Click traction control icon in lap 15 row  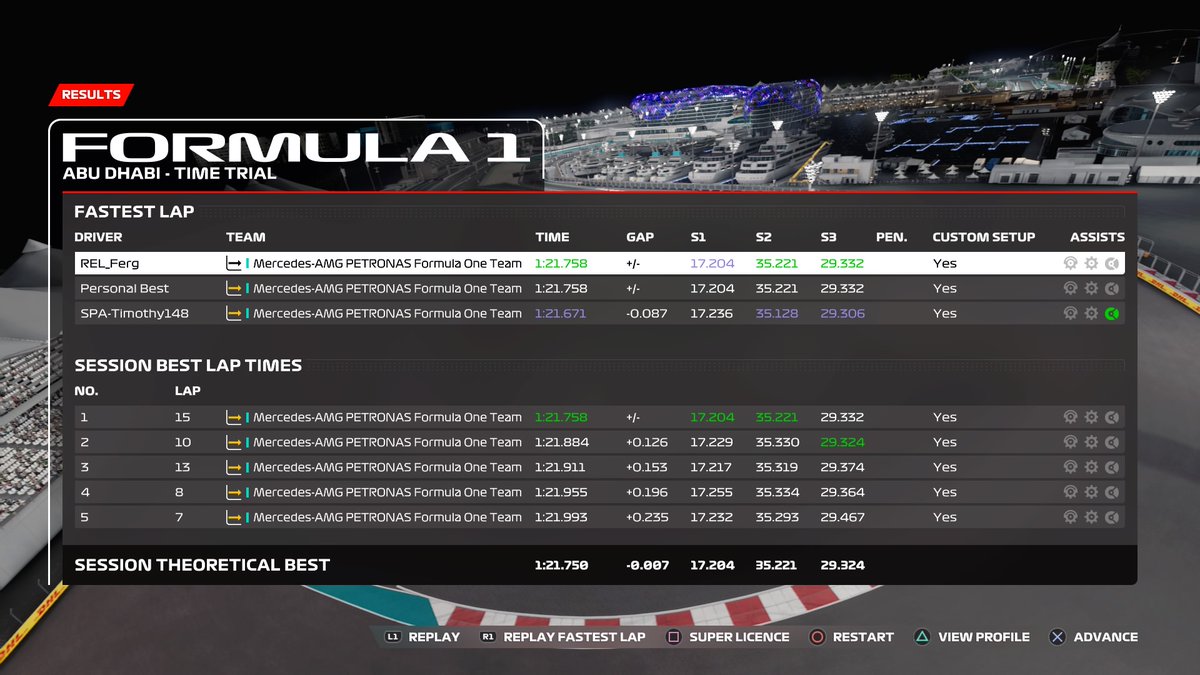(x=1070, y=417)
